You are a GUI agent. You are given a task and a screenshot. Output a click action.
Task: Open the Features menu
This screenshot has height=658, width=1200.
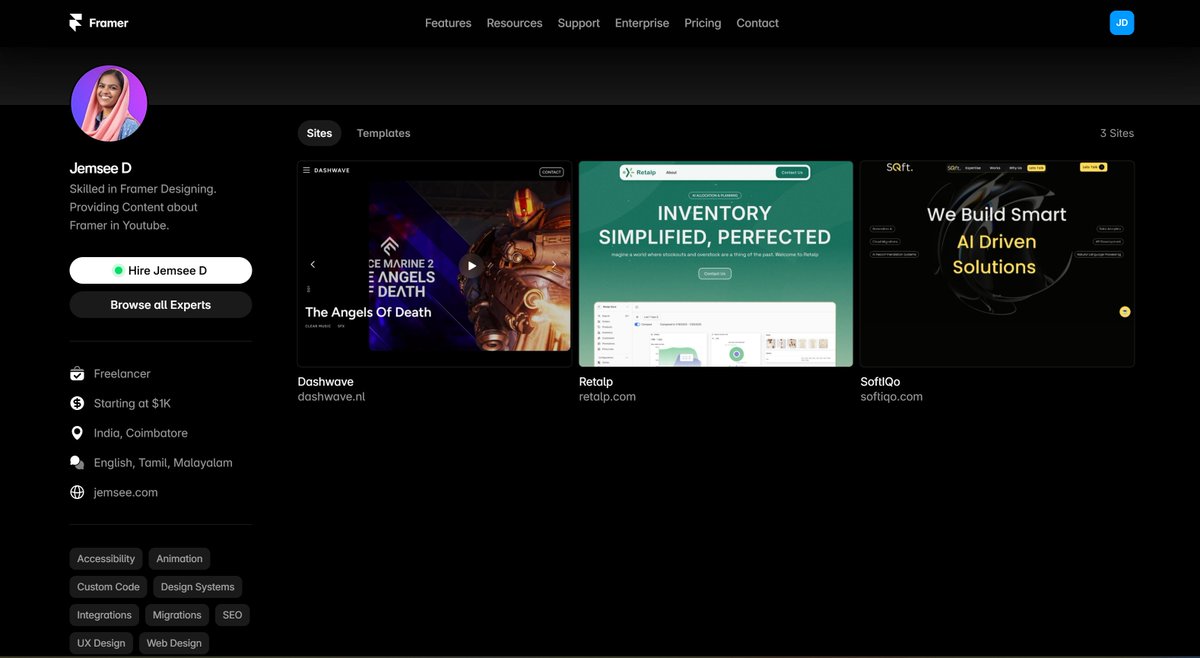tap(448, 23)
